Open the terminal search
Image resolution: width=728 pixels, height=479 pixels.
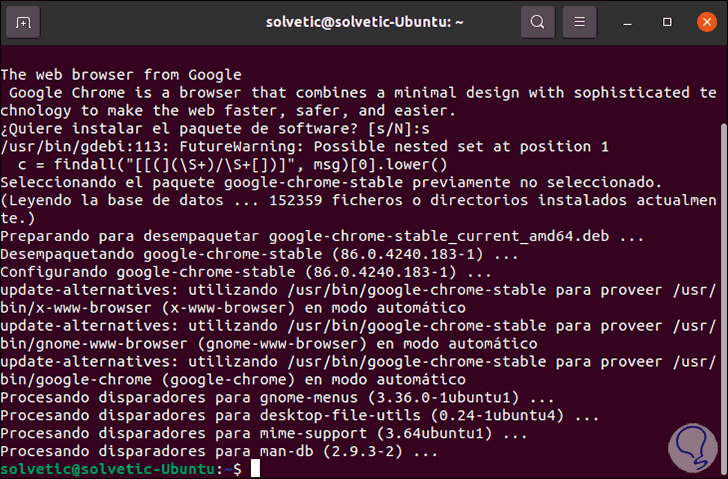538,22
